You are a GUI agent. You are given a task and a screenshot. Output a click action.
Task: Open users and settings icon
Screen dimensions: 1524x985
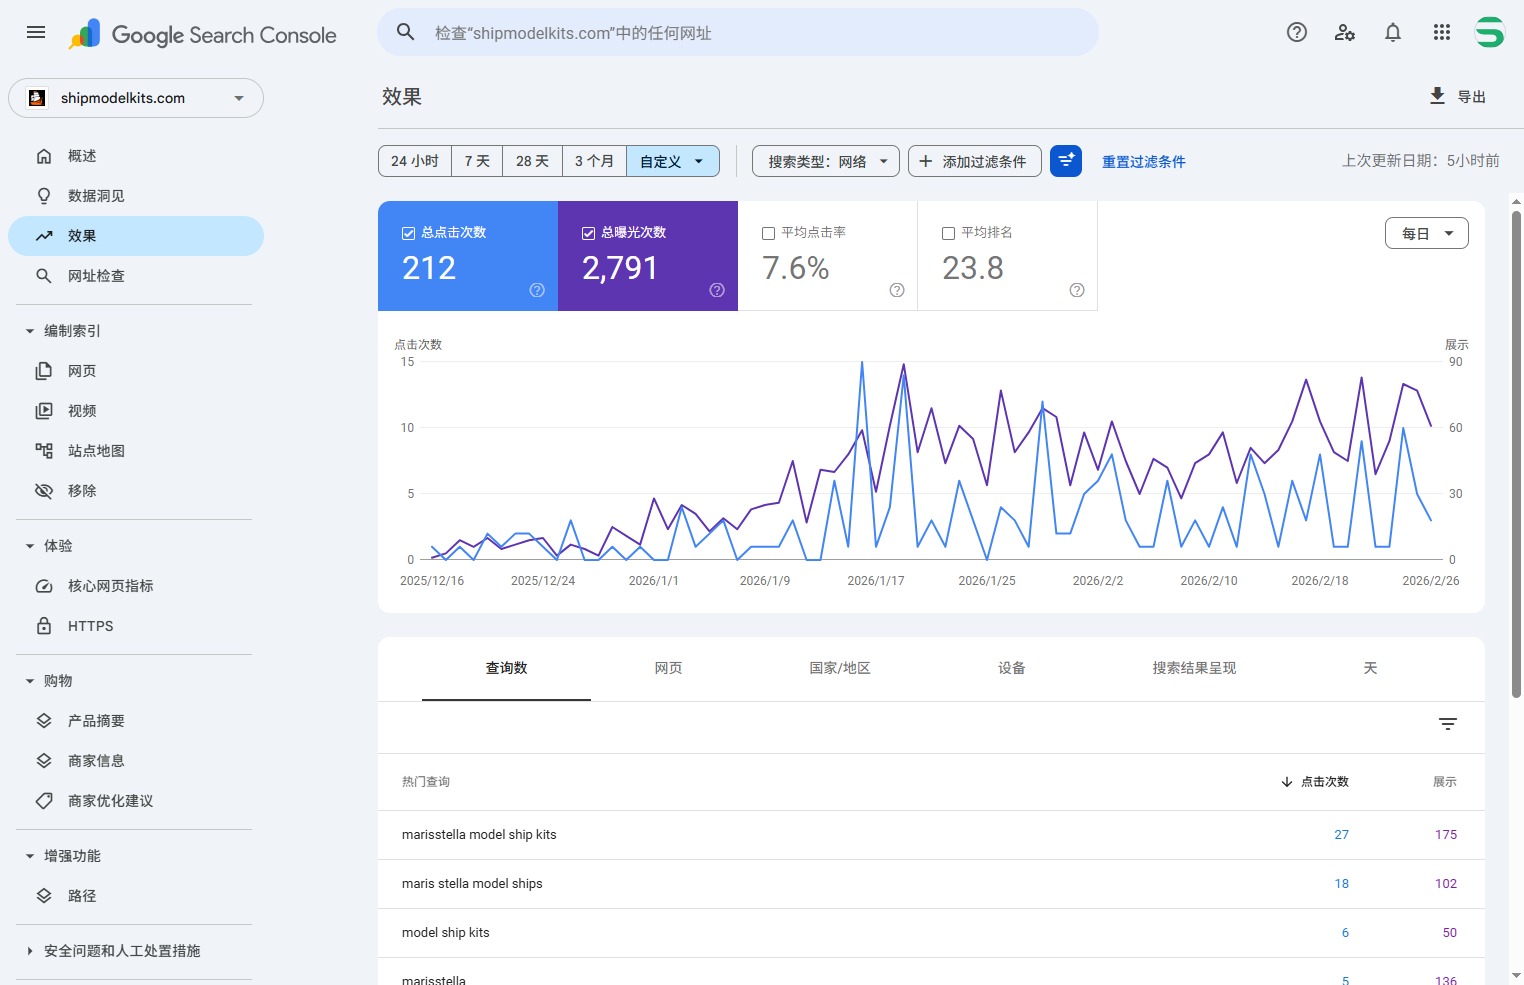1345,32
